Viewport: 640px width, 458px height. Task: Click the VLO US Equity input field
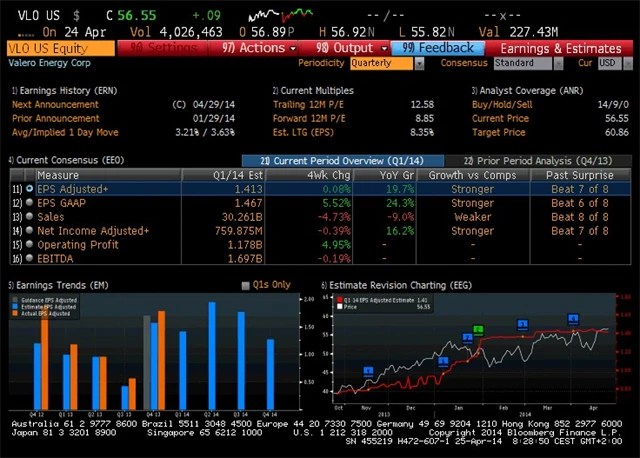click(60, 47)
